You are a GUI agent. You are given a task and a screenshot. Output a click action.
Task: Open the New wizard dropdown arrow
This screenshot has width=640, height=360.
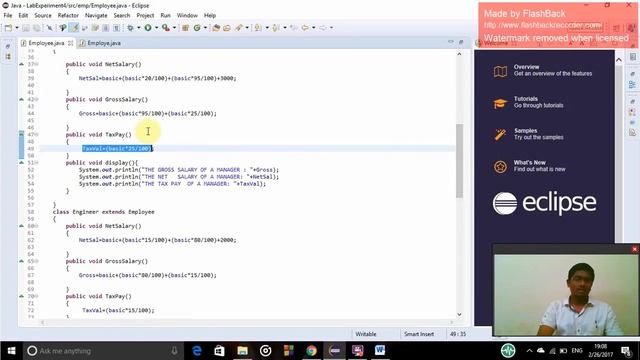[x=17, y=28]
